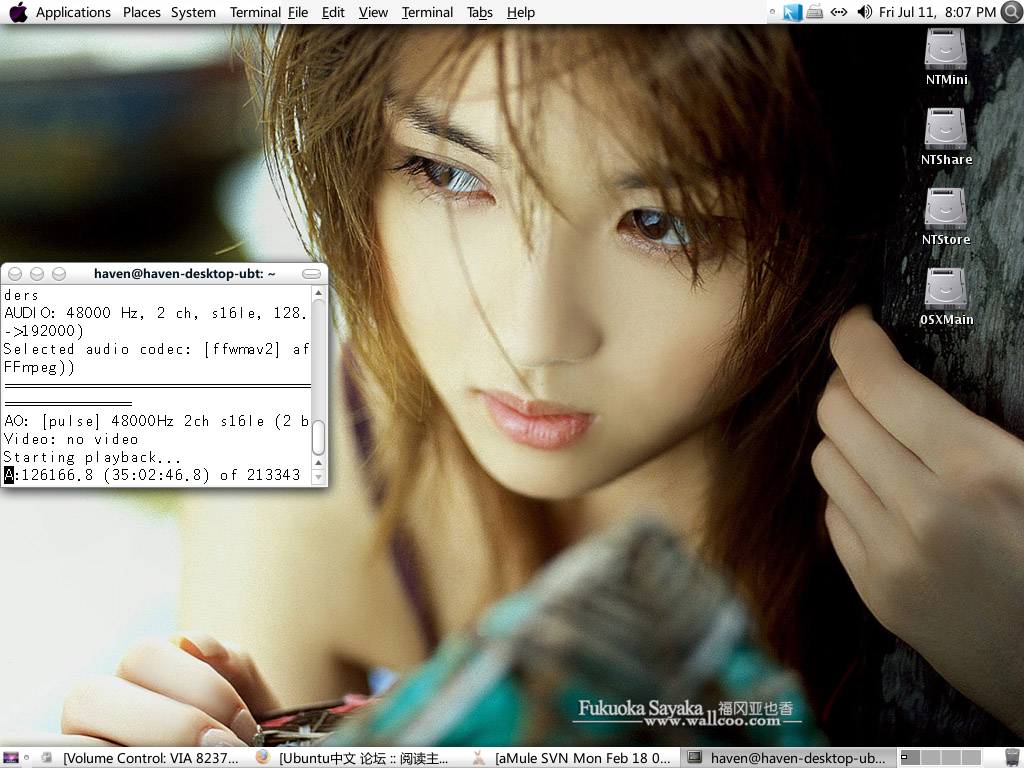Open the View menu

pos(373,12)
